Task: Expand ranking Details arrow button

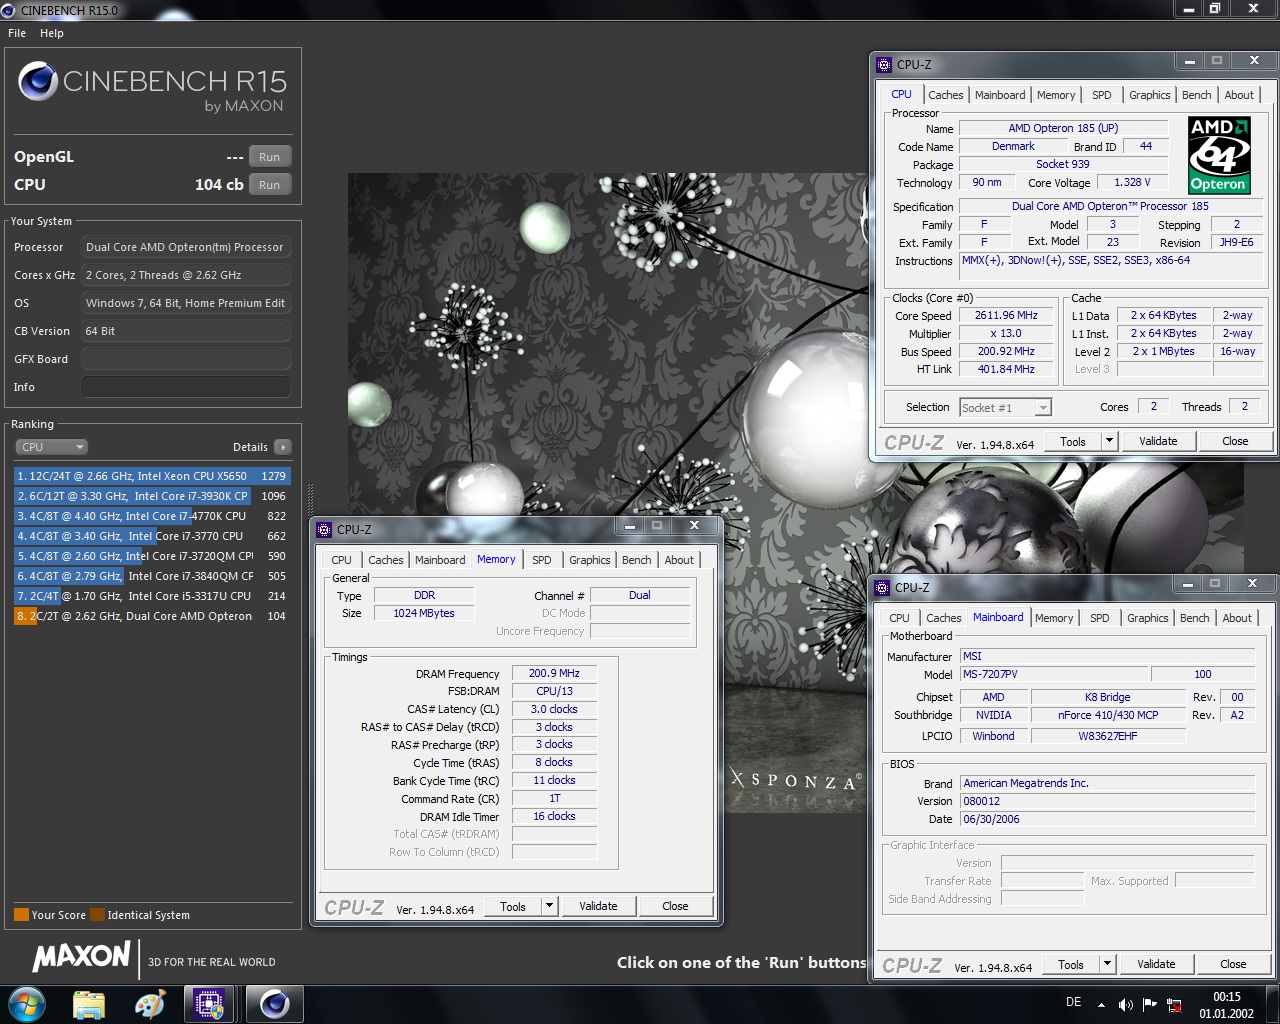Action: click(283, 447)
